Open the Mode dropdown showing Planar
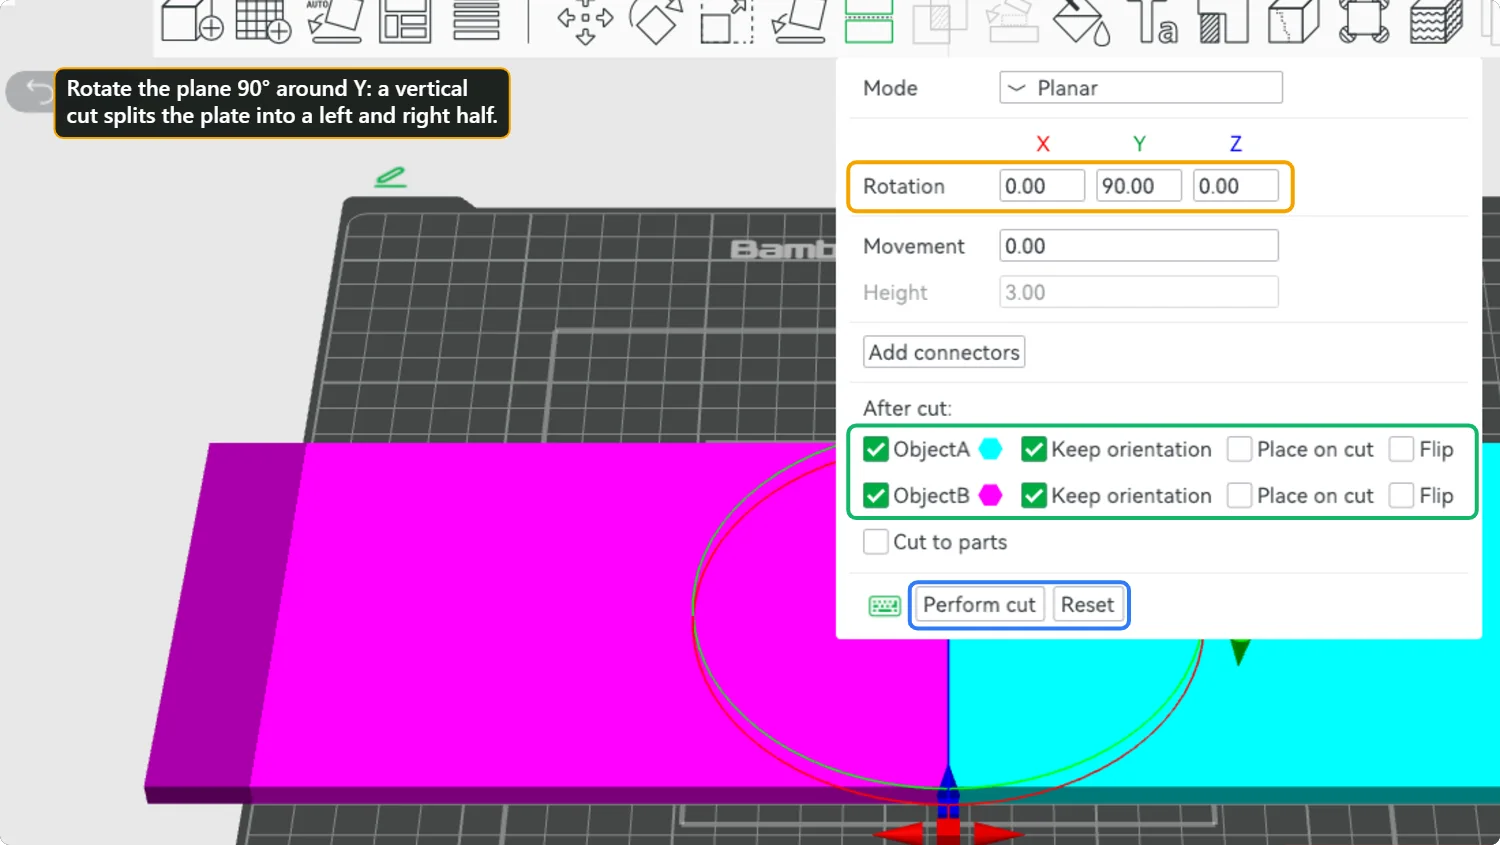1500x845 pixels. click(1141, 88)
